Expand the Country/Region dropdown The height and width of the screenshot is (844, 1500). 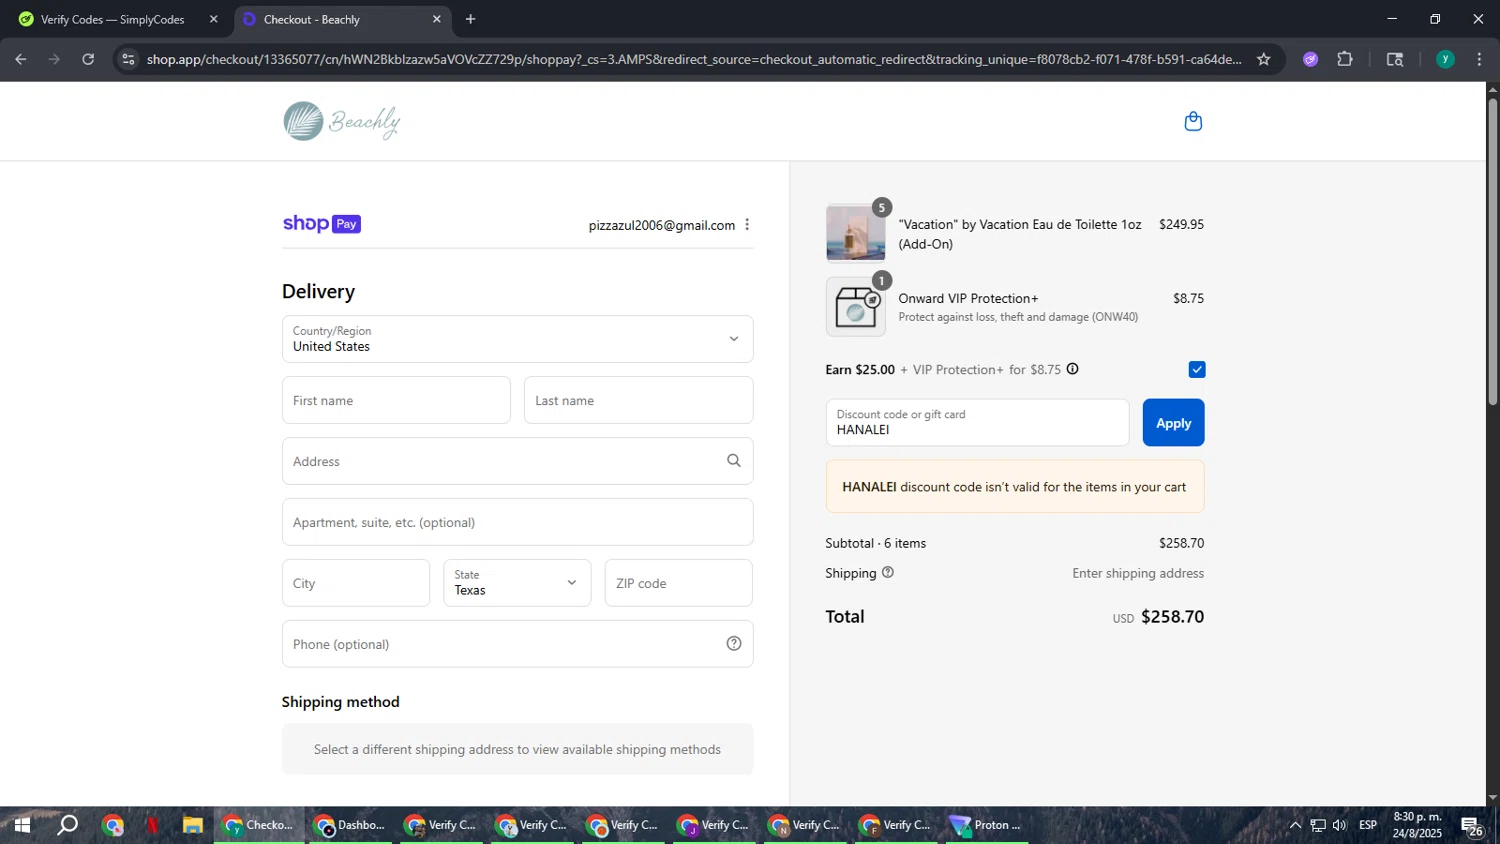click(x=518, y=339)
